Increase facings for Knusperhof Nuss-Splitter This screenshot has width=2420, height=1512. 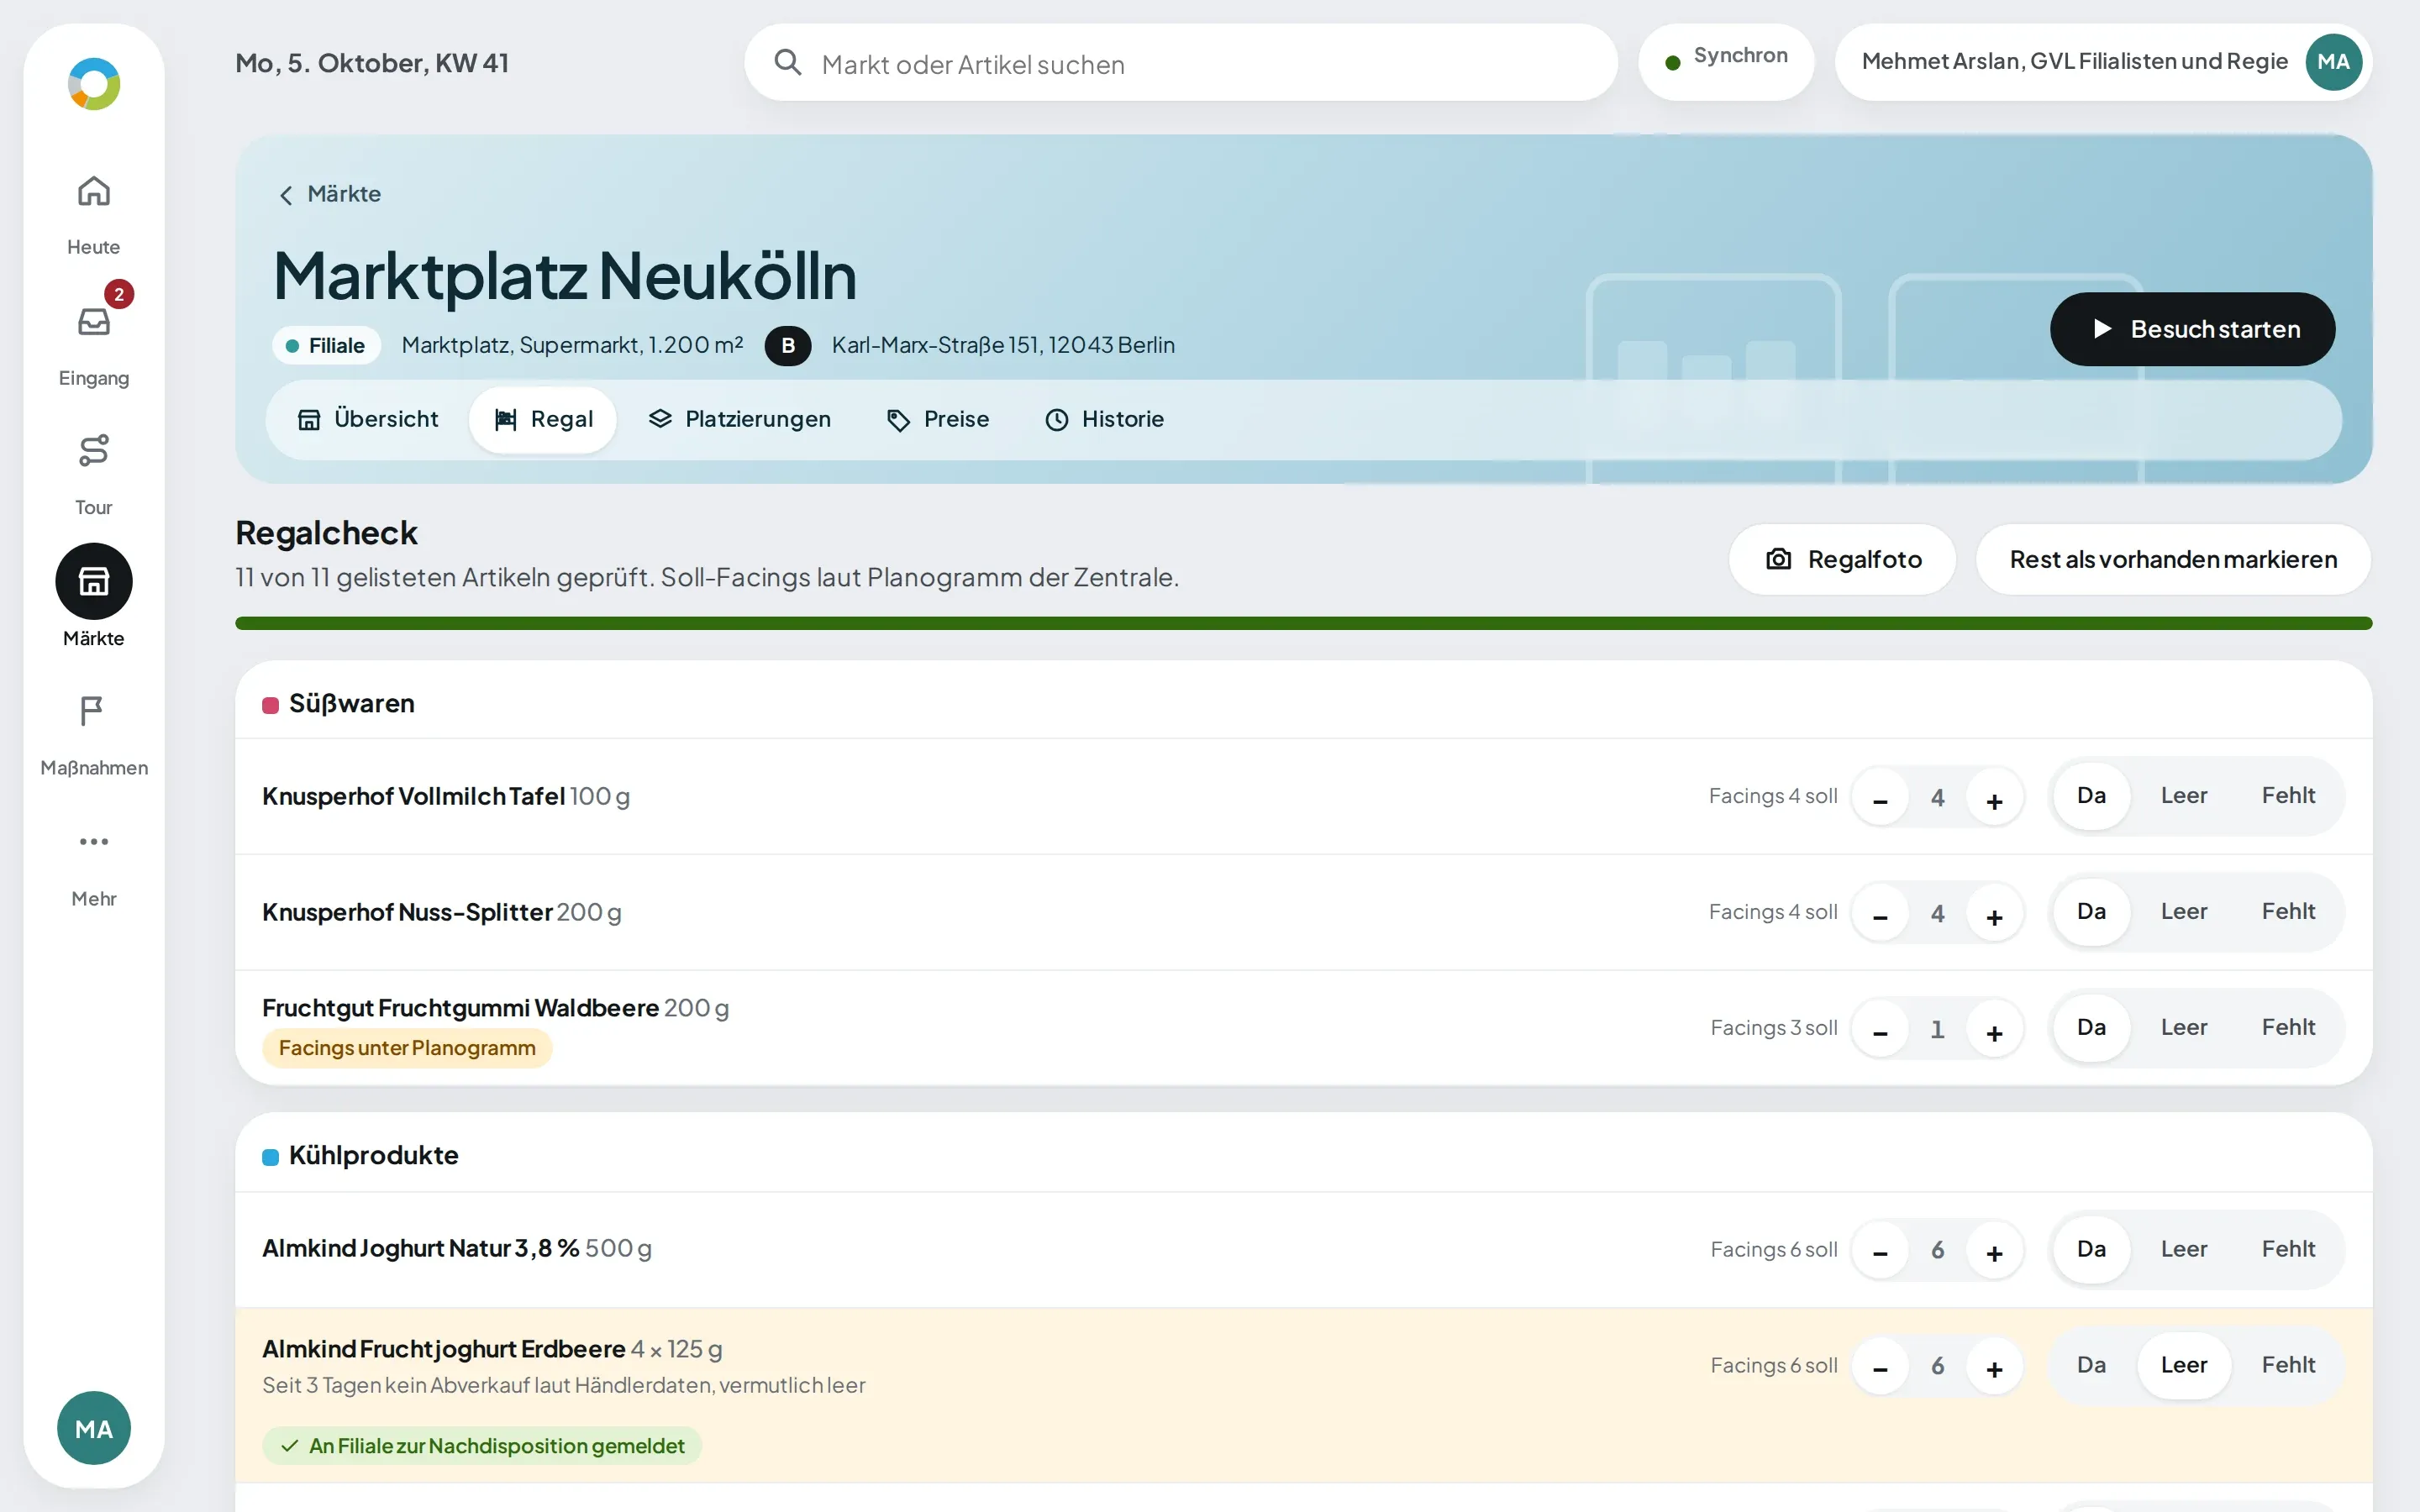[x=1994, y=913]
